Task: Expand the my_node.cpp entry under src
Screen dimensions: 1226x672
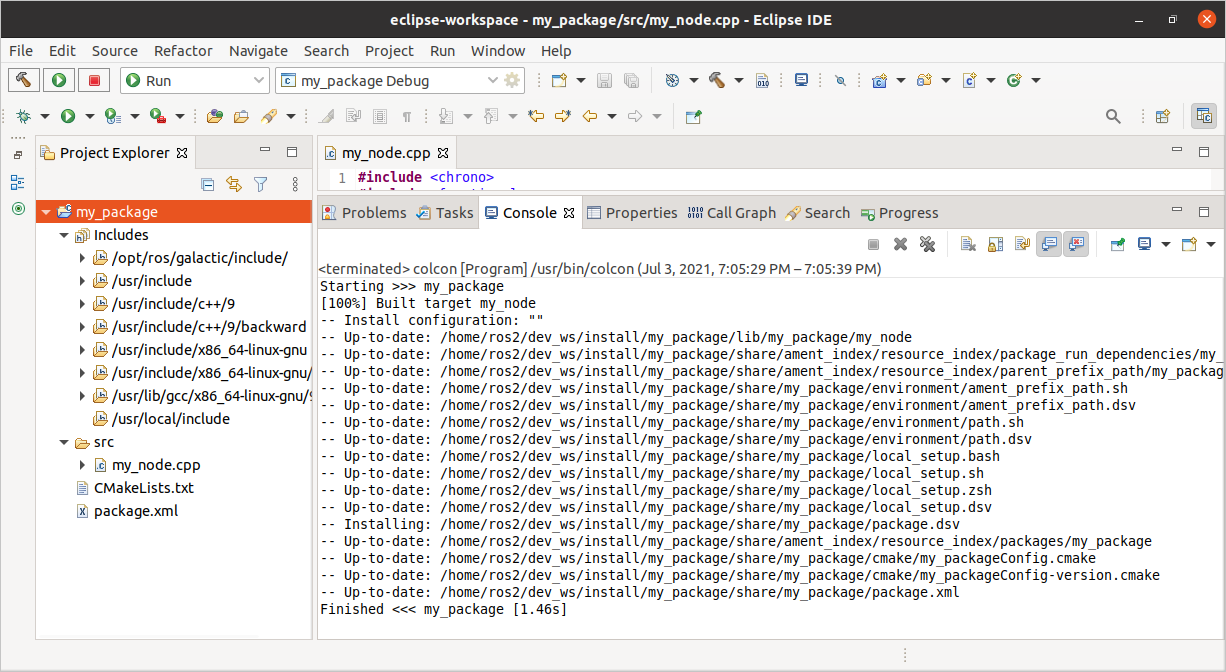Action: tap(82, 465)
